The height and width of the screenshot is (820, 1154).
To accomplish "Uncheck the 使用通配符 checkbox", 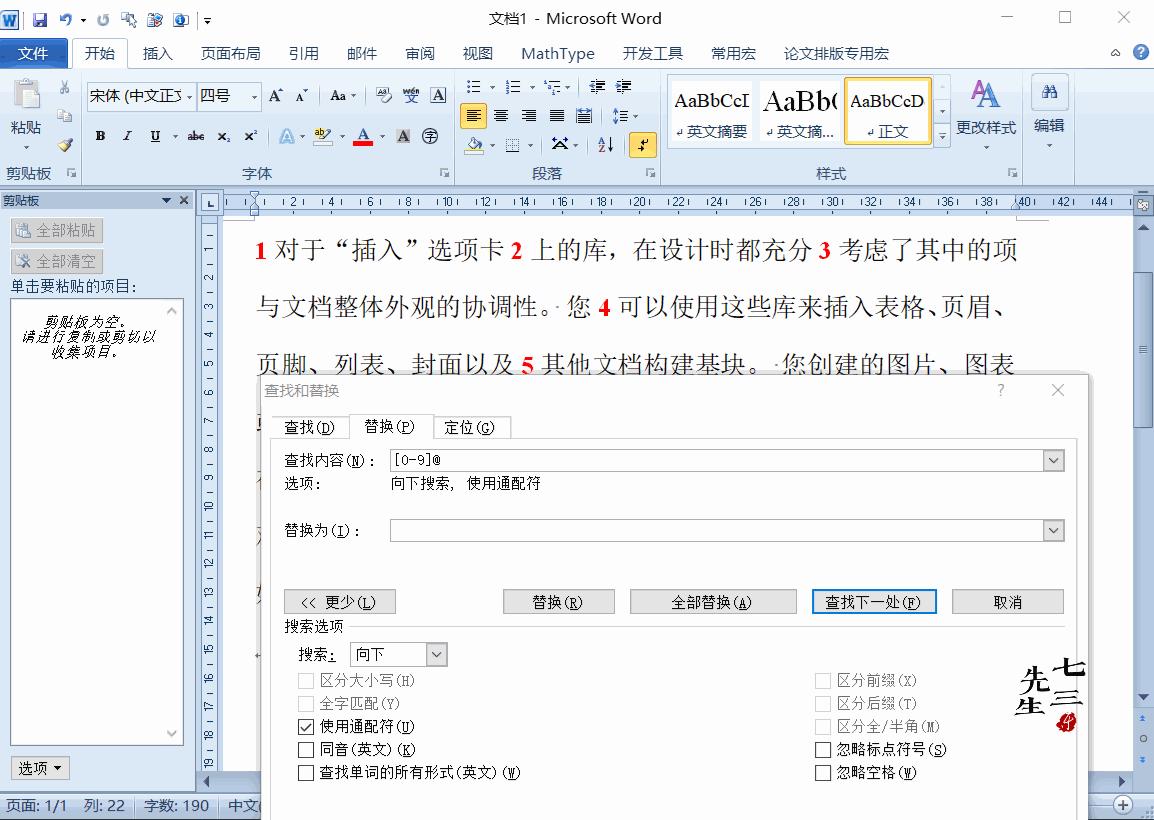I will [306, 726].
